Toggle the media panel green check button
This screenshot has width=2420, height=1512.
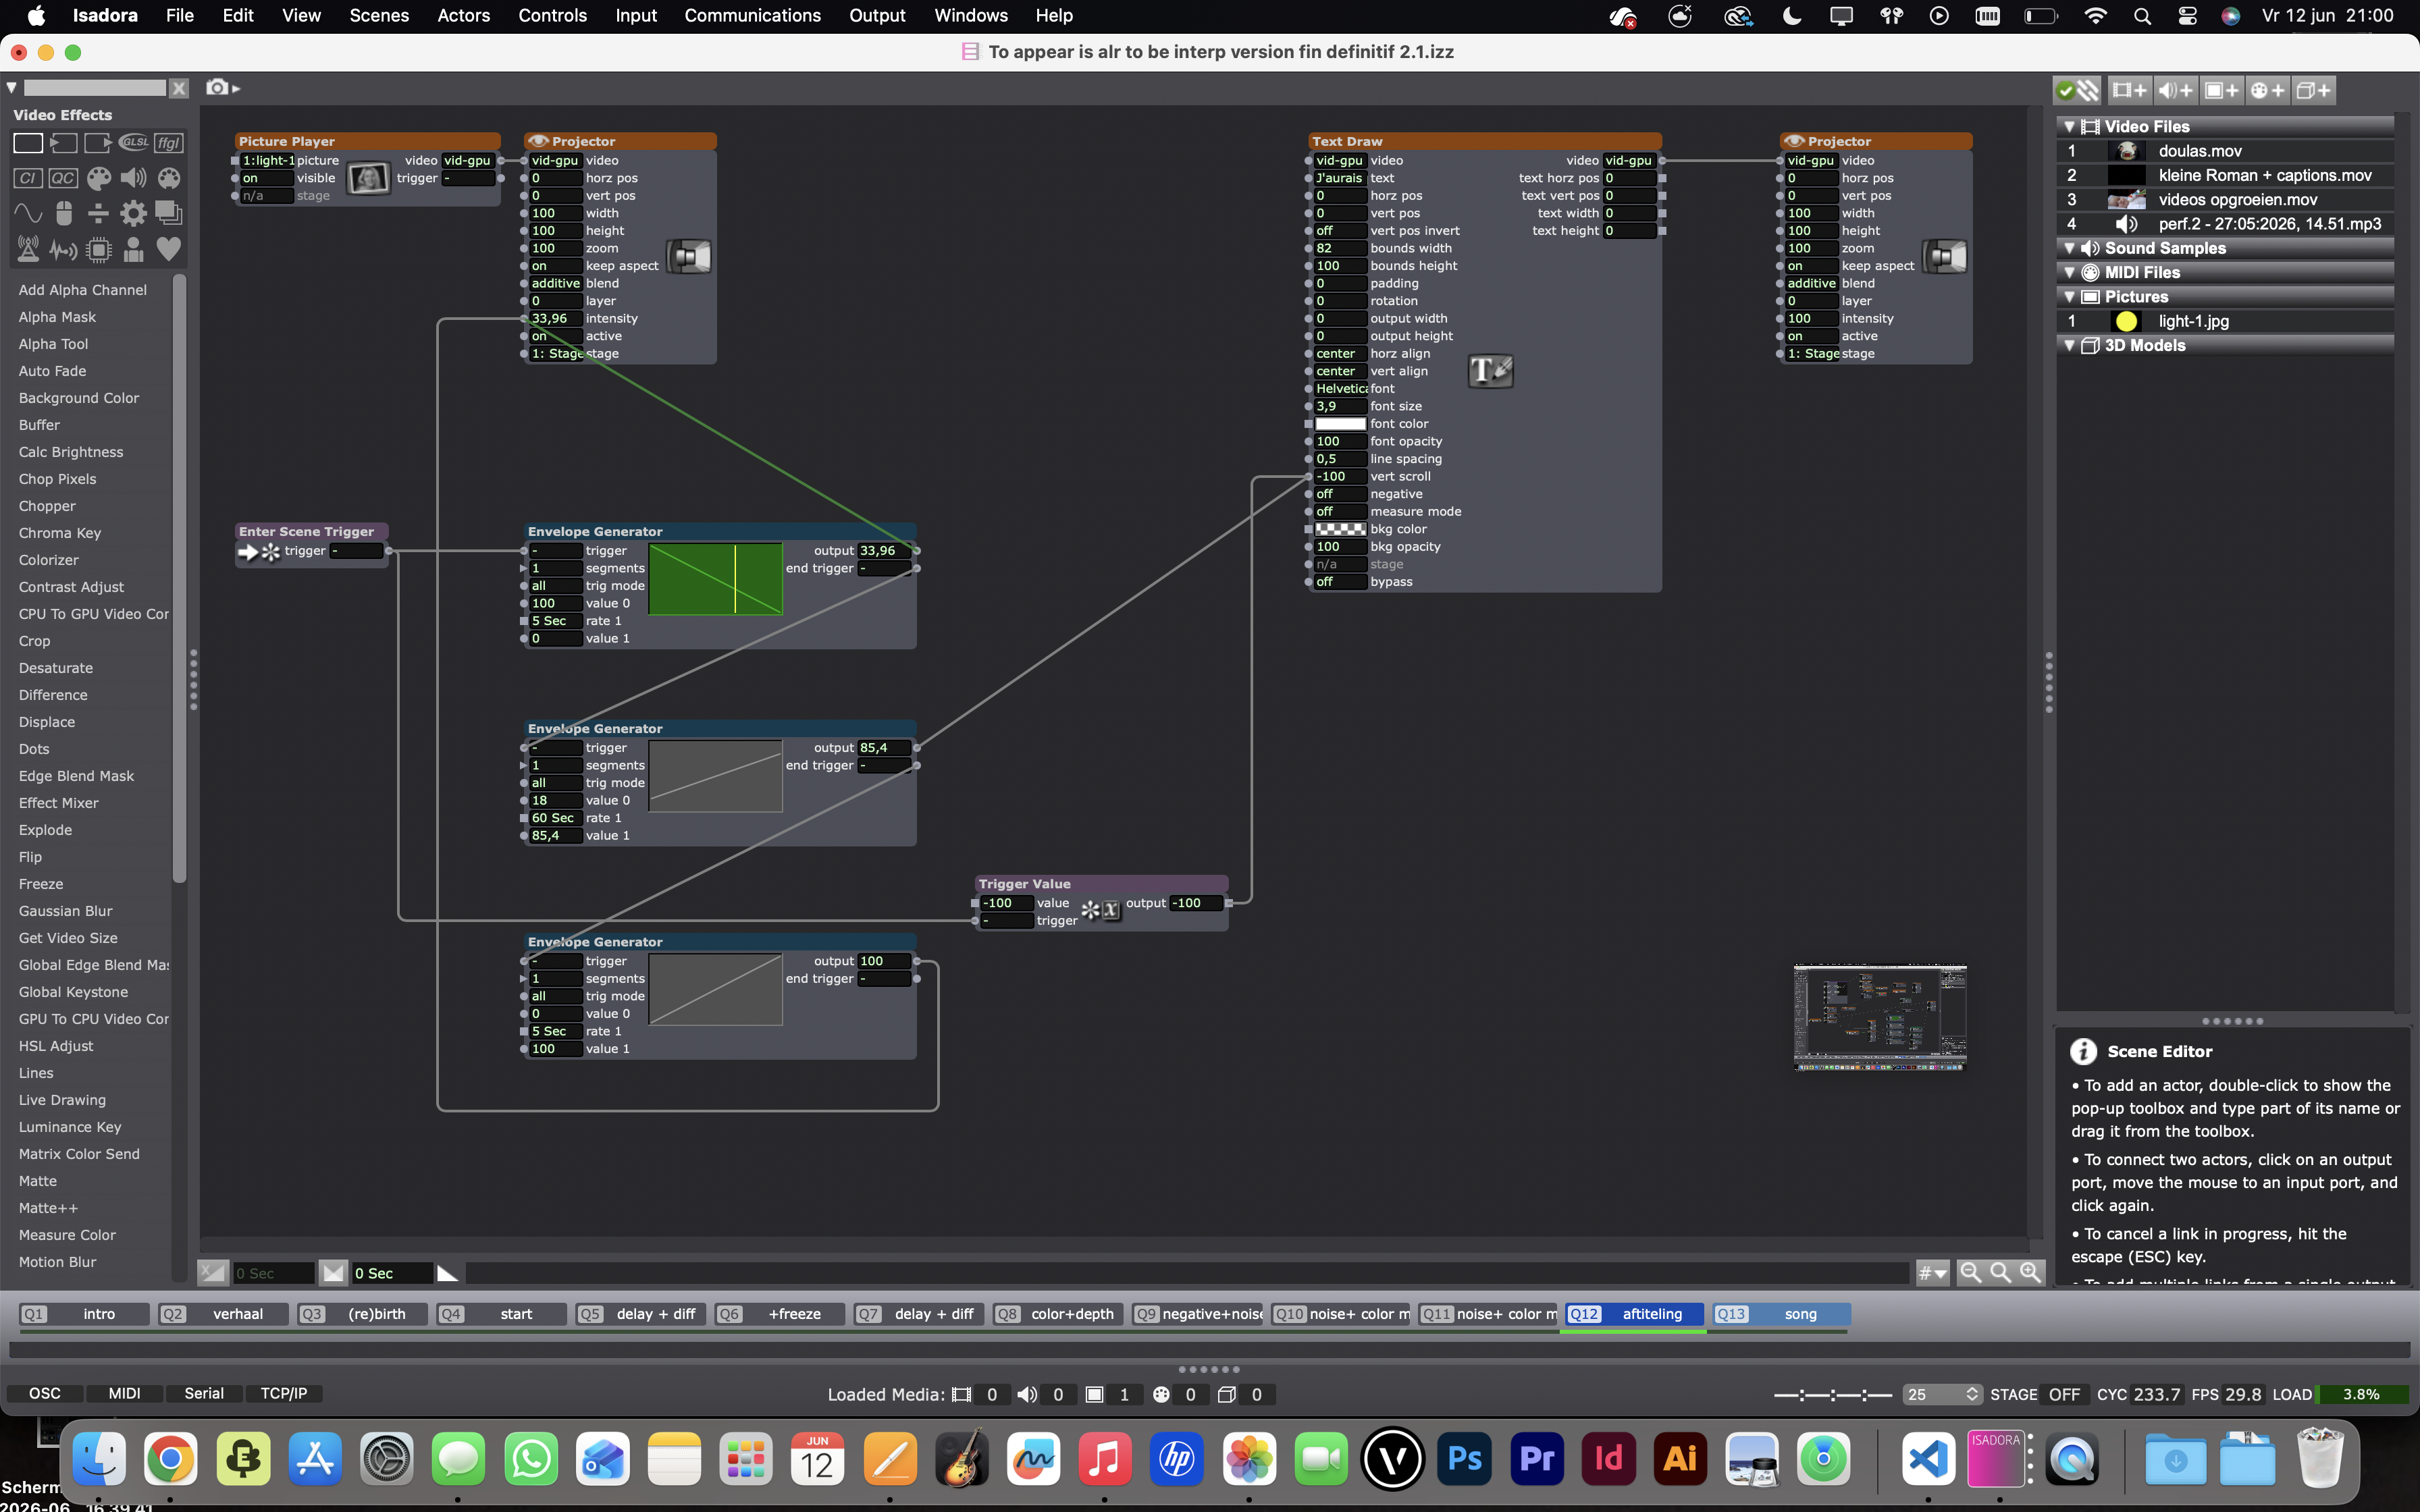coord(2078,91)
